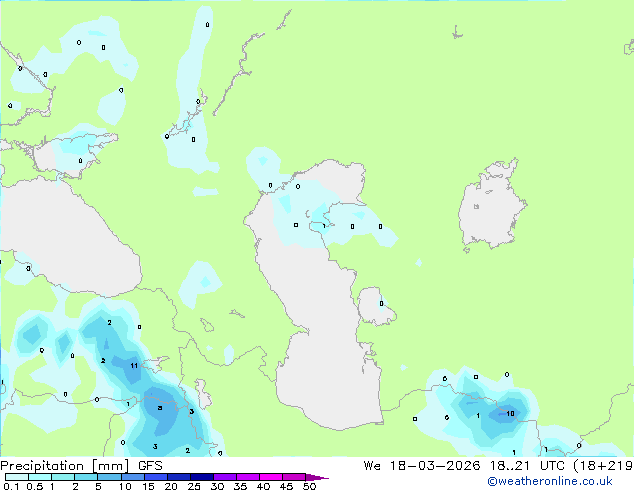Select legend swatch between 0.1 and 0.5
The width and height of the screenshot is (634, 490).
[x=17, y=477]
